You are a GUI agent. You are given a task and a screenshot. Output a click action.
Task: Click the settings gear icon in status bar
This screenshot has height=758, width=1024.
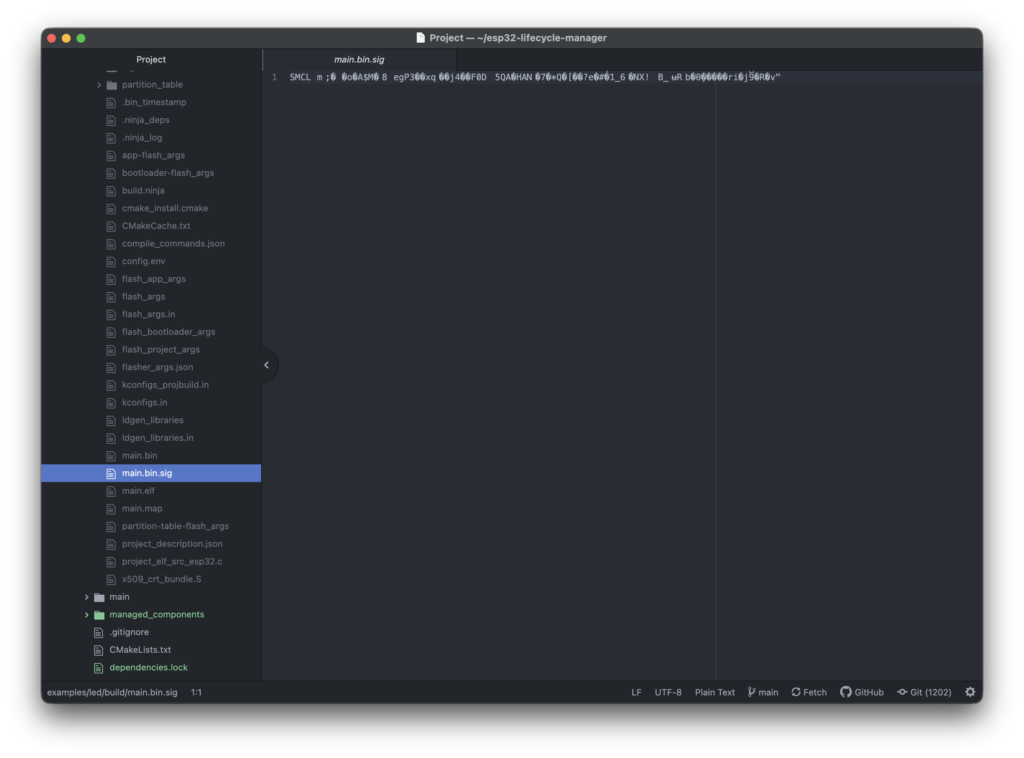(969, 692)
